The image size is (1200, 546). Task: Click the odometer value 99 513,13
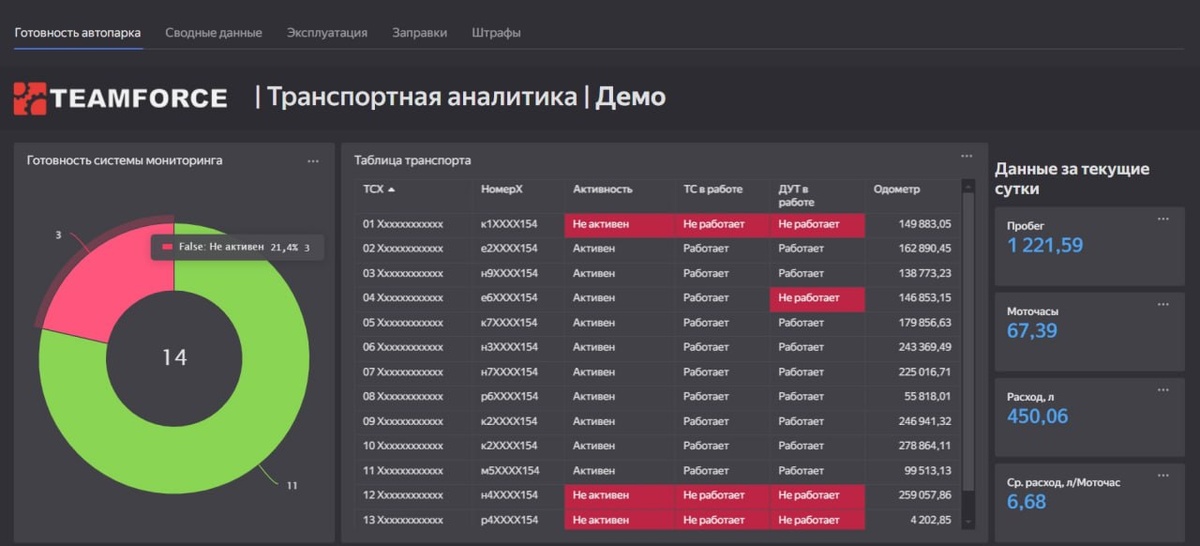coord(928,471)
